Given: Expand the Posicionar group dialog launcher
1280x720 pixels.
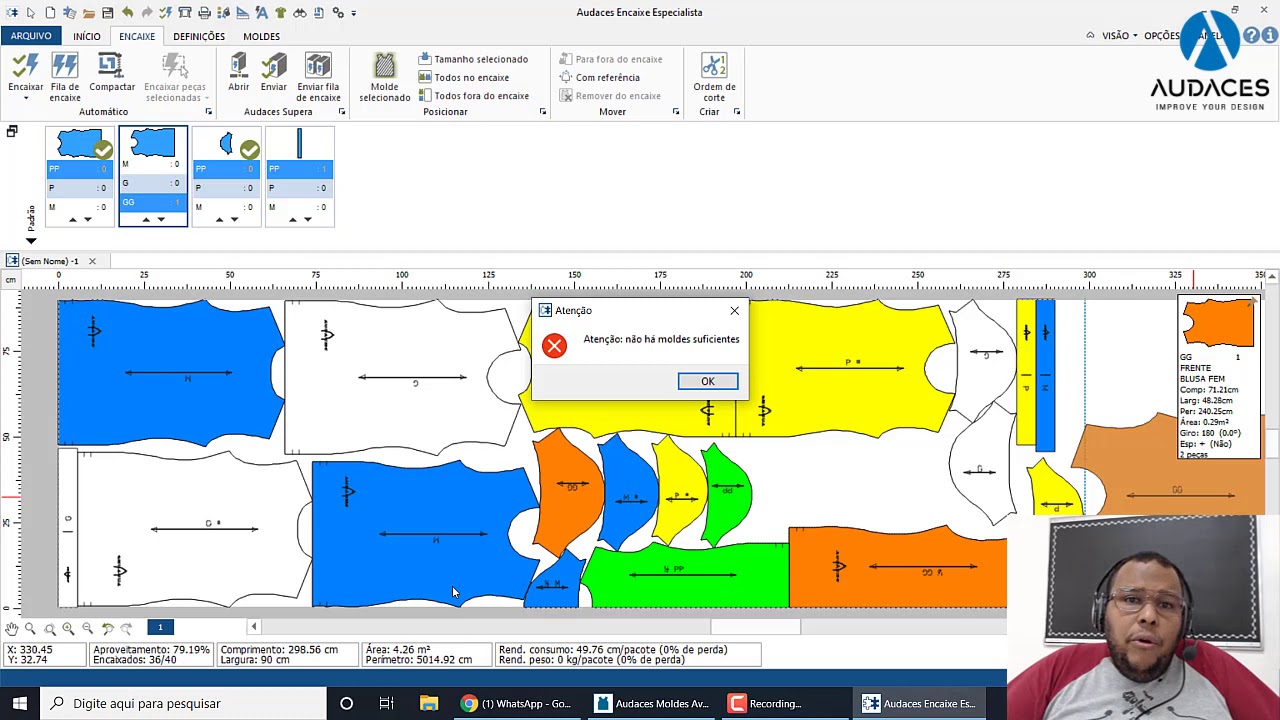Looking at the screenshot, I should click(543, 112).
